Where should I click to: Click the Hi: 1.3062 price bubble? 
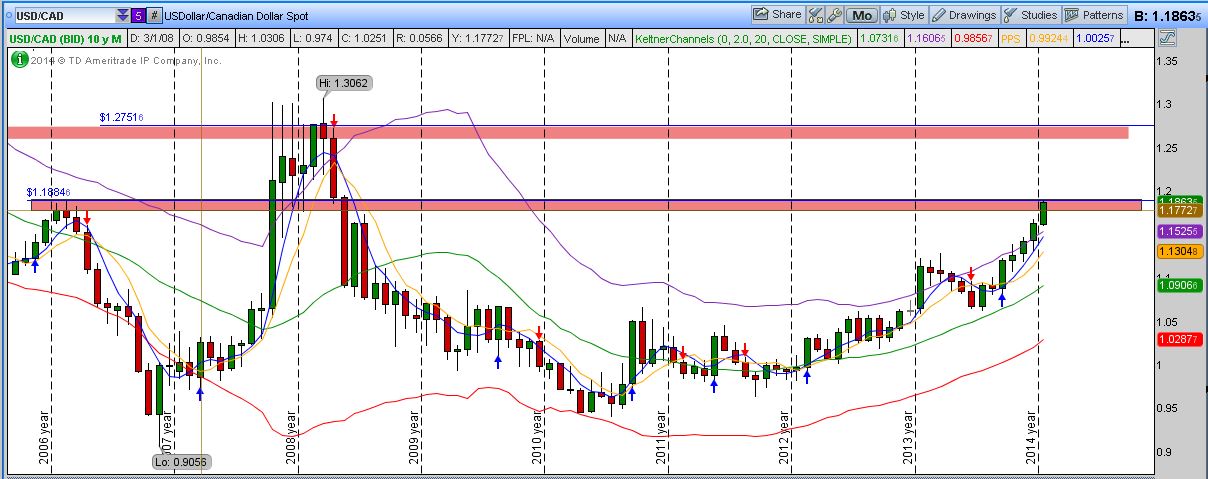pyautogui.click(x=344, y=83)
